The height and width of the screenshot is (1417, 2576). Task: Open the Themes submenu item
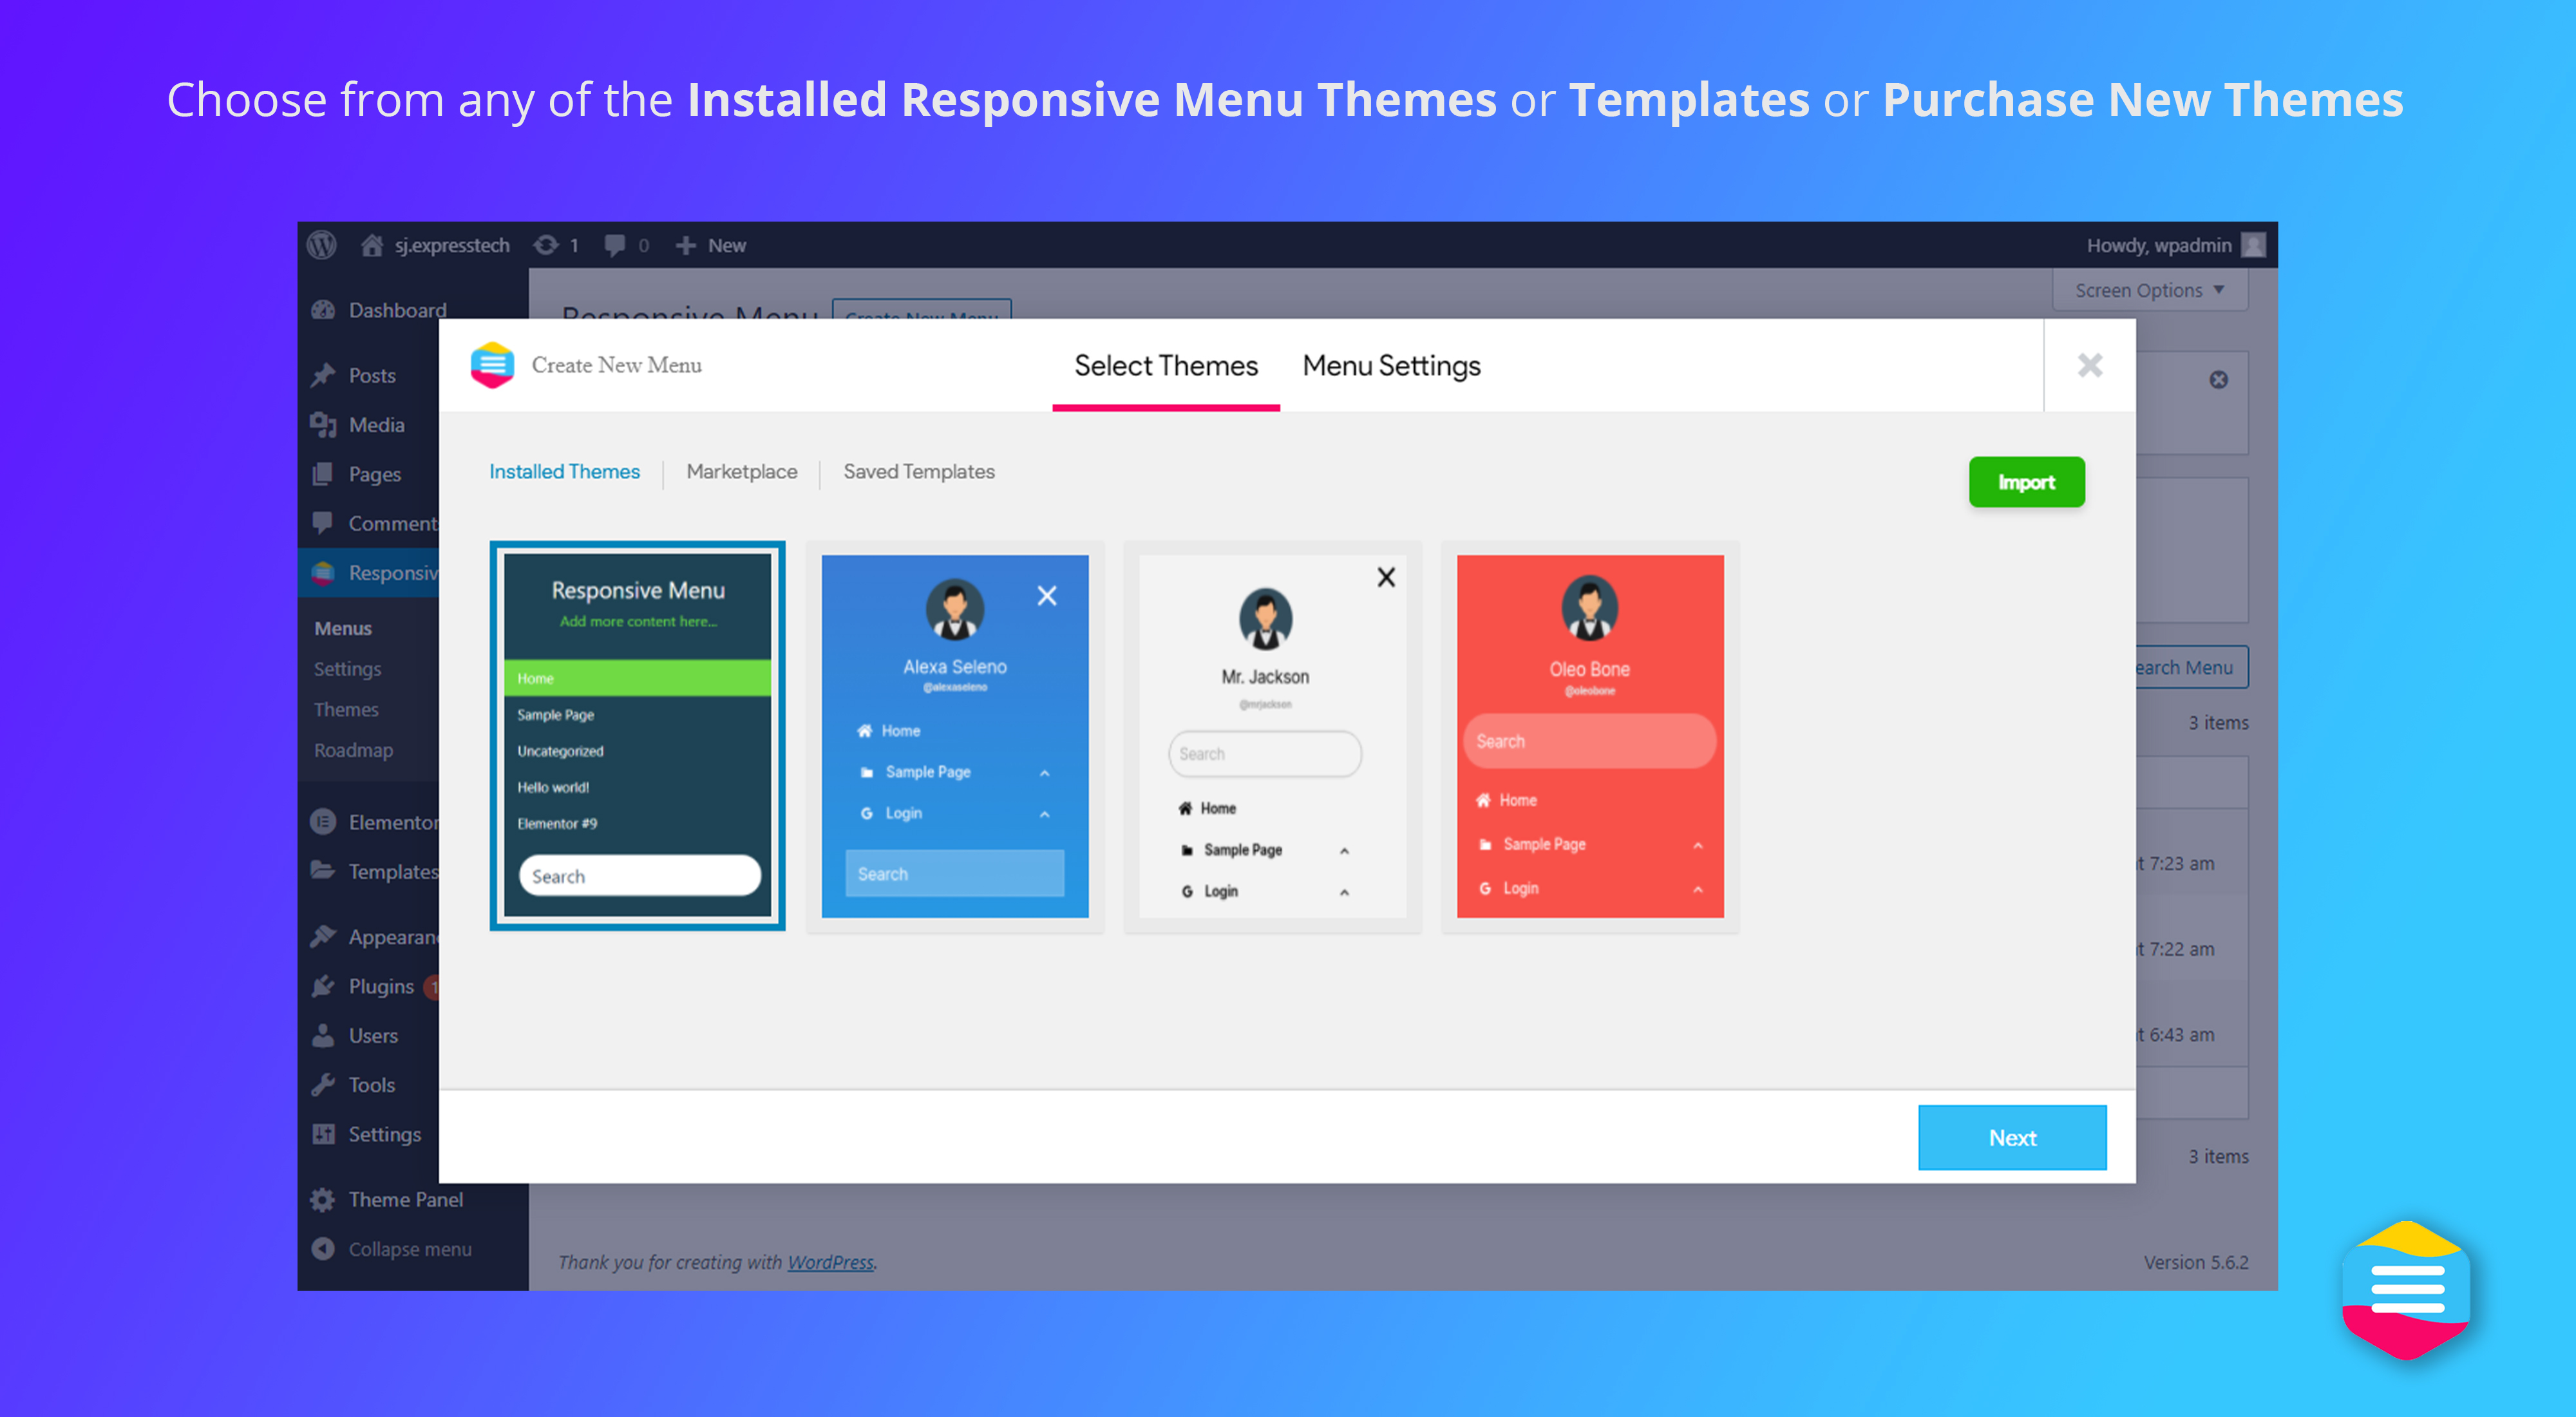point(346,709)
